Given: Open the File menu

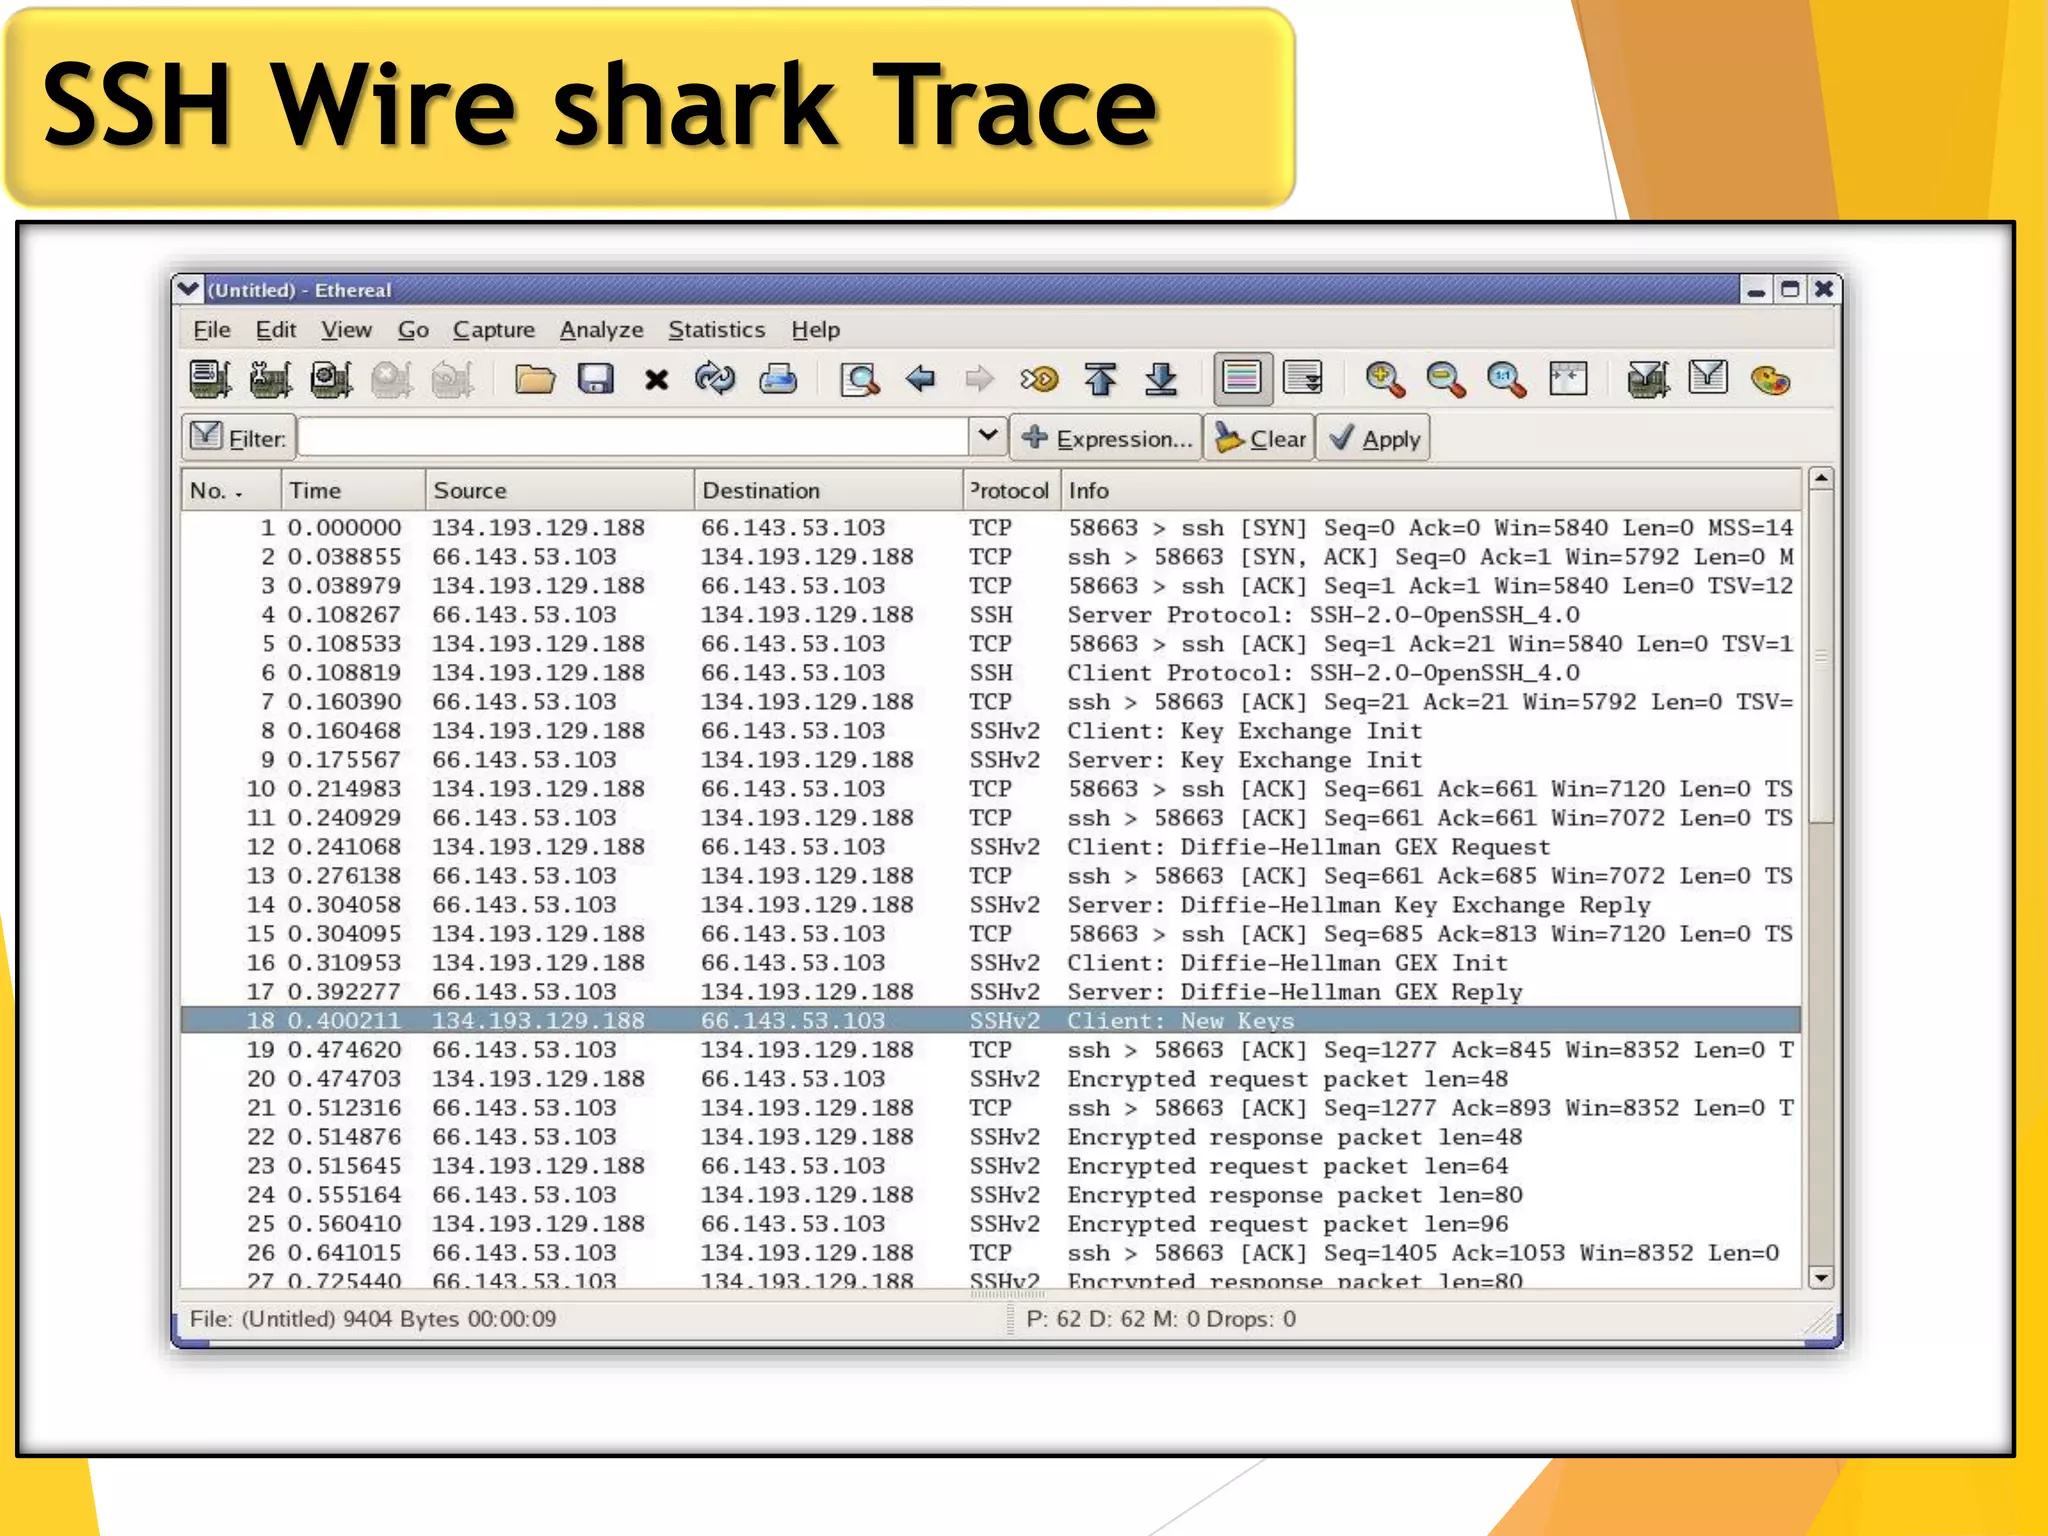Looking at the screenshot, I should (212, 330).
